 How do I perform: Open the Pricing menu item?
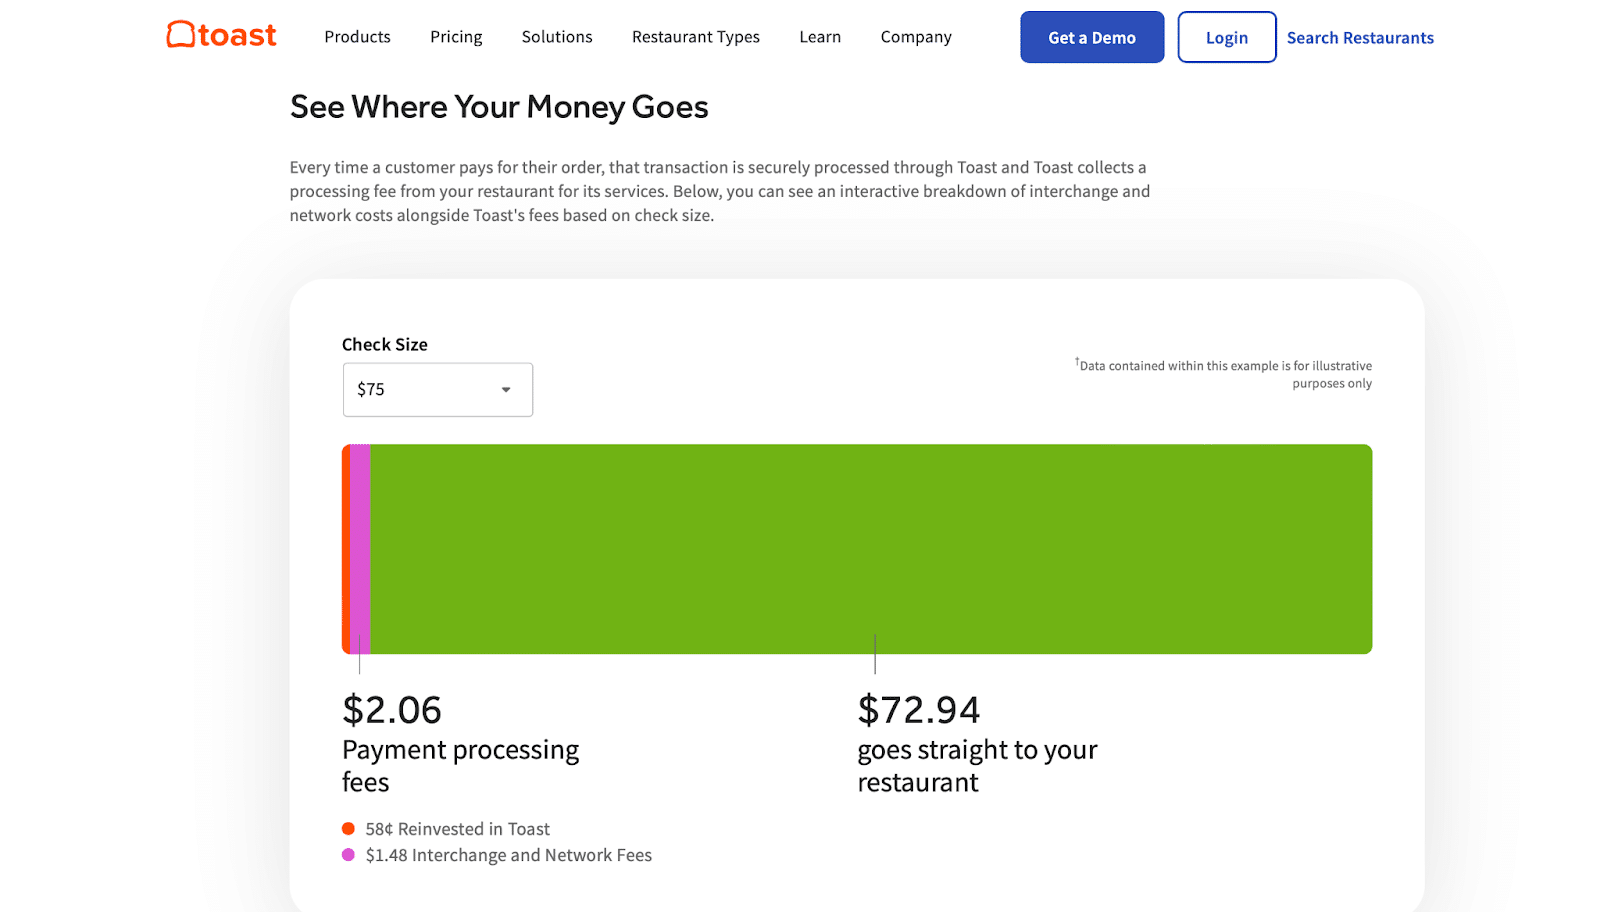pos(456,37)
